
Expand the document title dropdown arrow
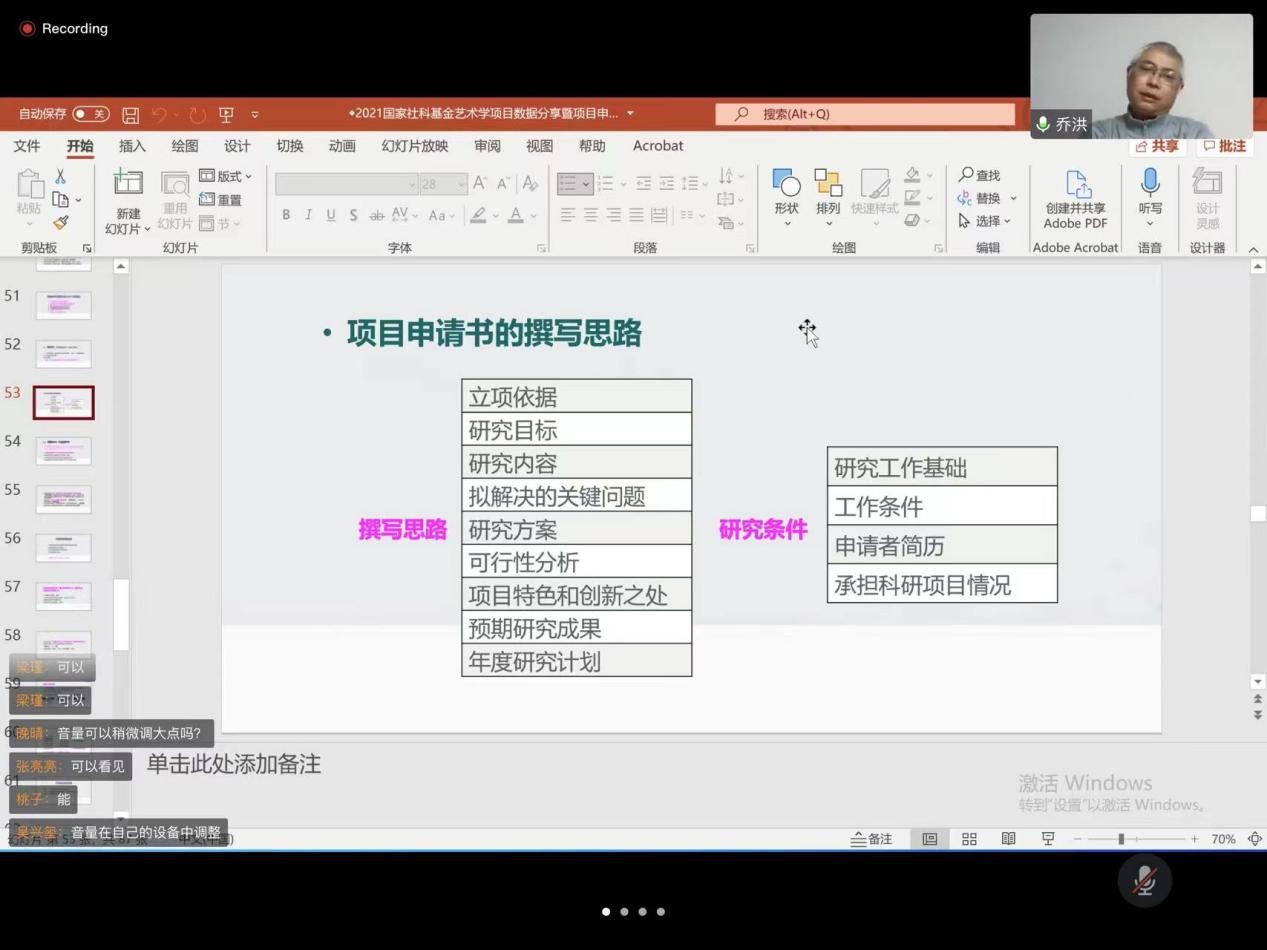630,114
